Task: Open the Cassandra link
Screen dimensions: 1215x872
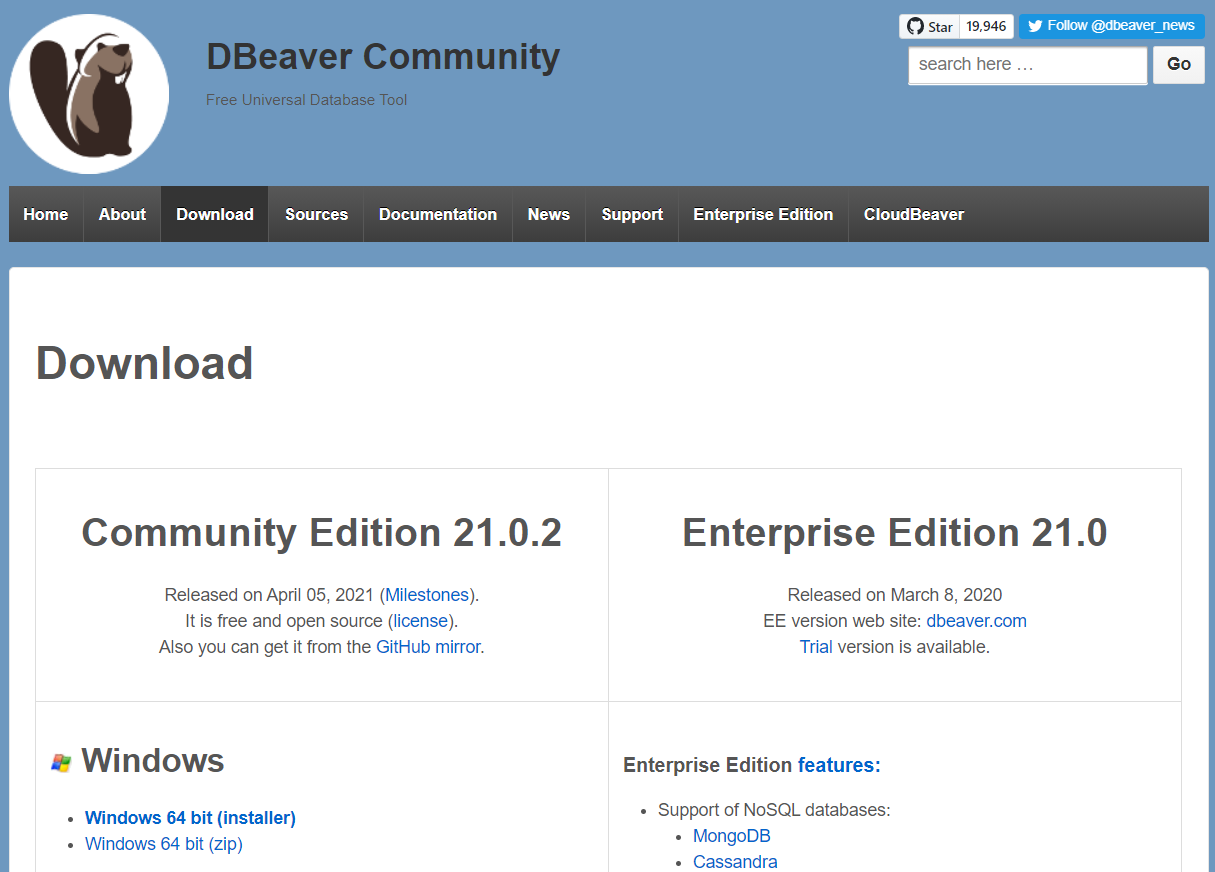Action: pyautogui.click(x=735, y=862)
